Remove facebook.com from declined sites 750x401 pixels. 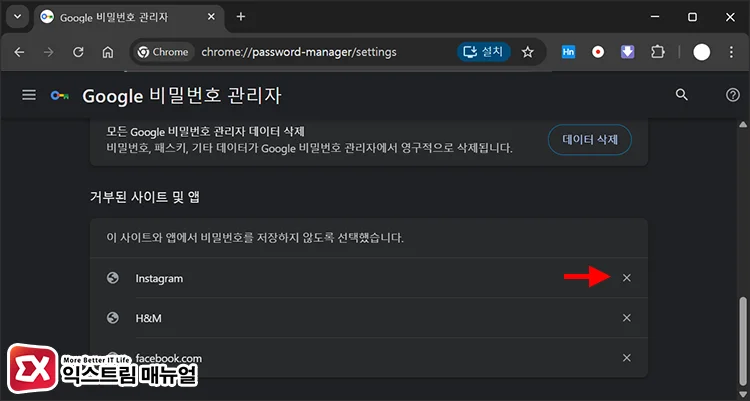[x=627, y=358]
